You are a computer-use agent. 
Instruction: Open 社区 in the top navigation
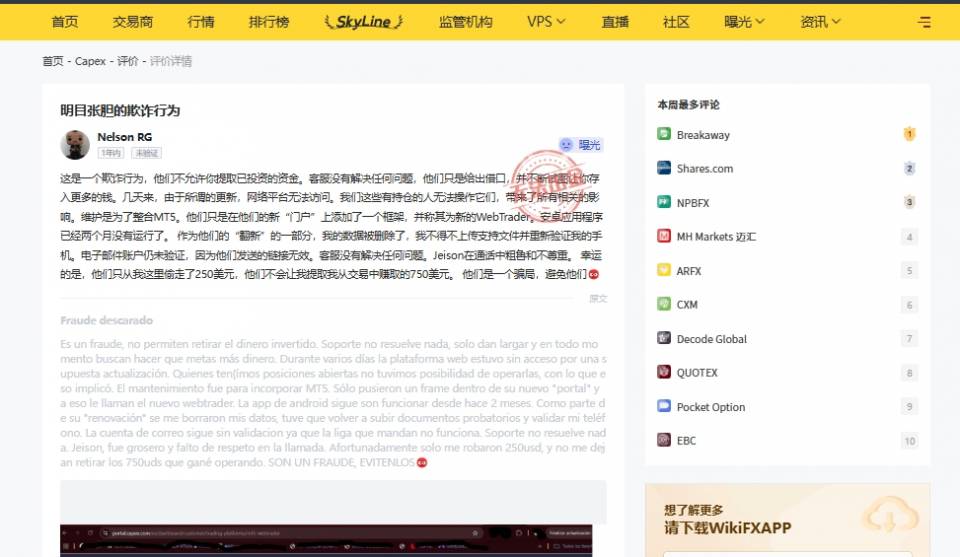(x=677, y=22)
